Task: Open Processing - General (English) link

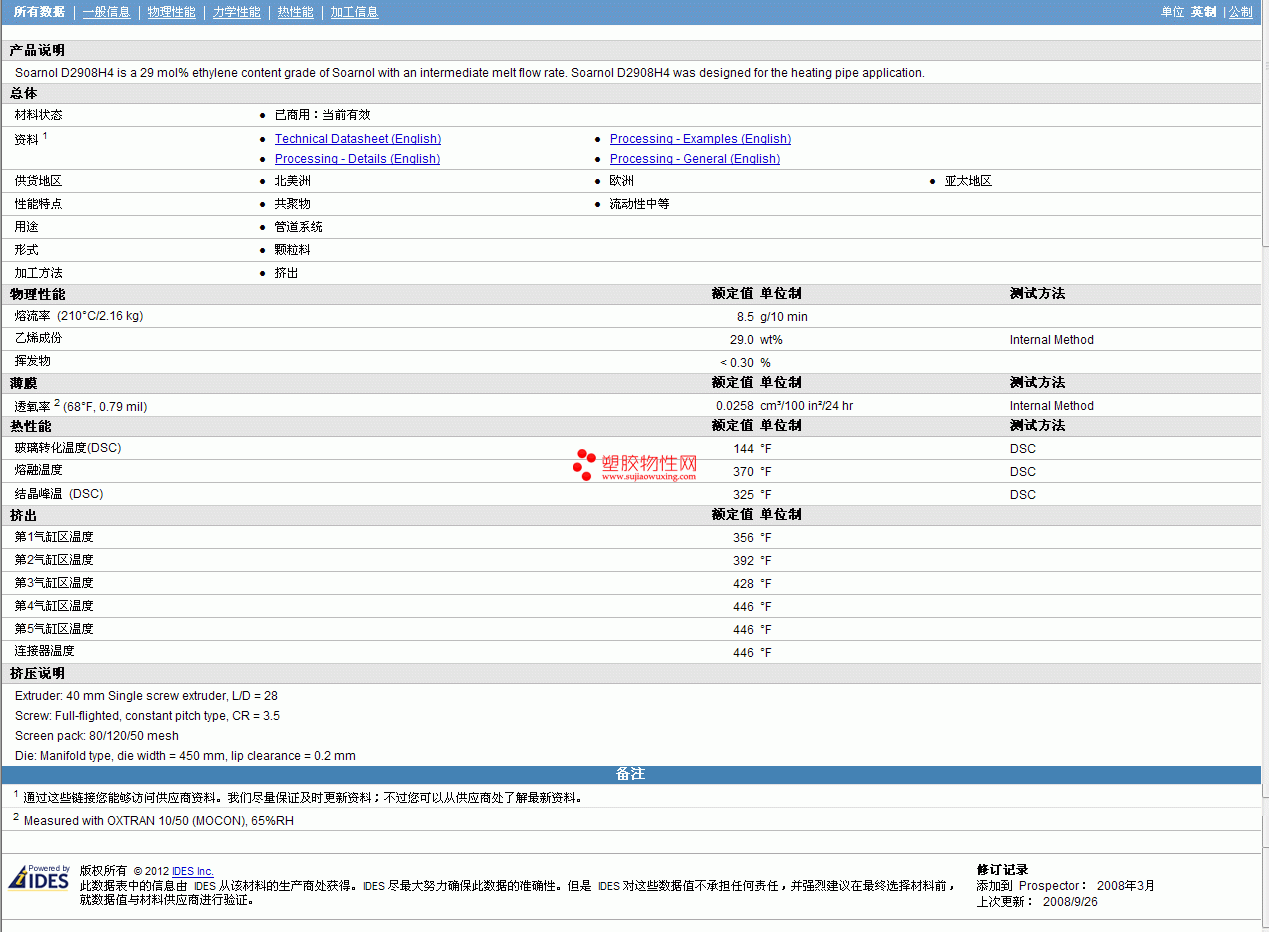Action: [695, 159]
